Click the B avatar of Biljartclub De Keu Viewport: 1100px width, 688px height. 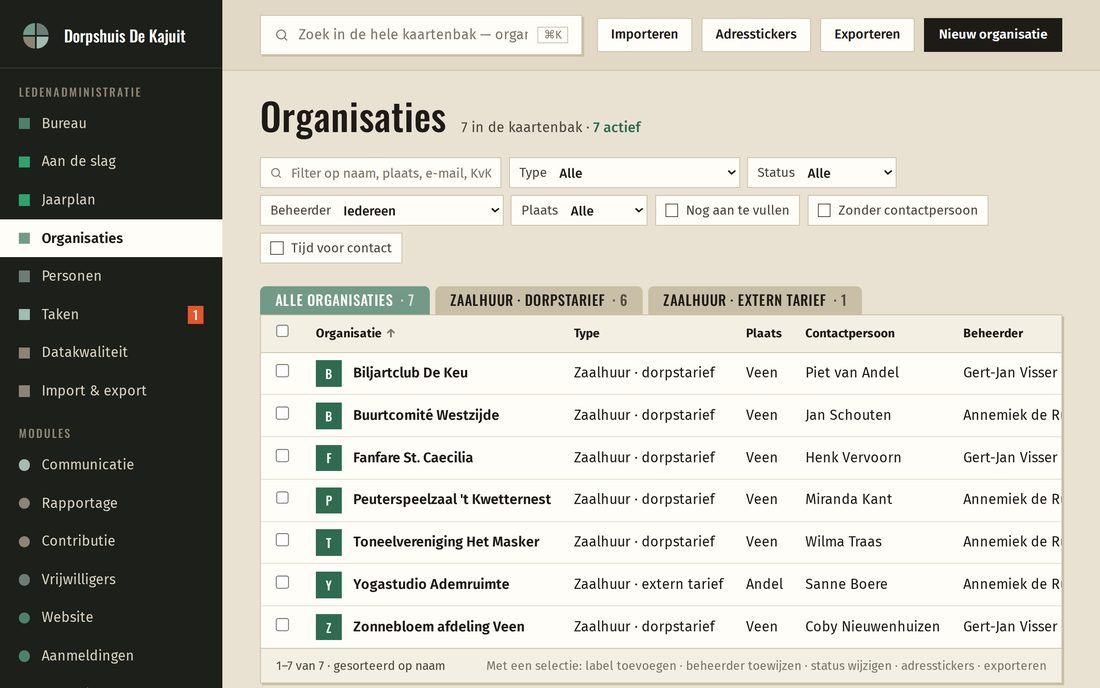click(328, 374)
